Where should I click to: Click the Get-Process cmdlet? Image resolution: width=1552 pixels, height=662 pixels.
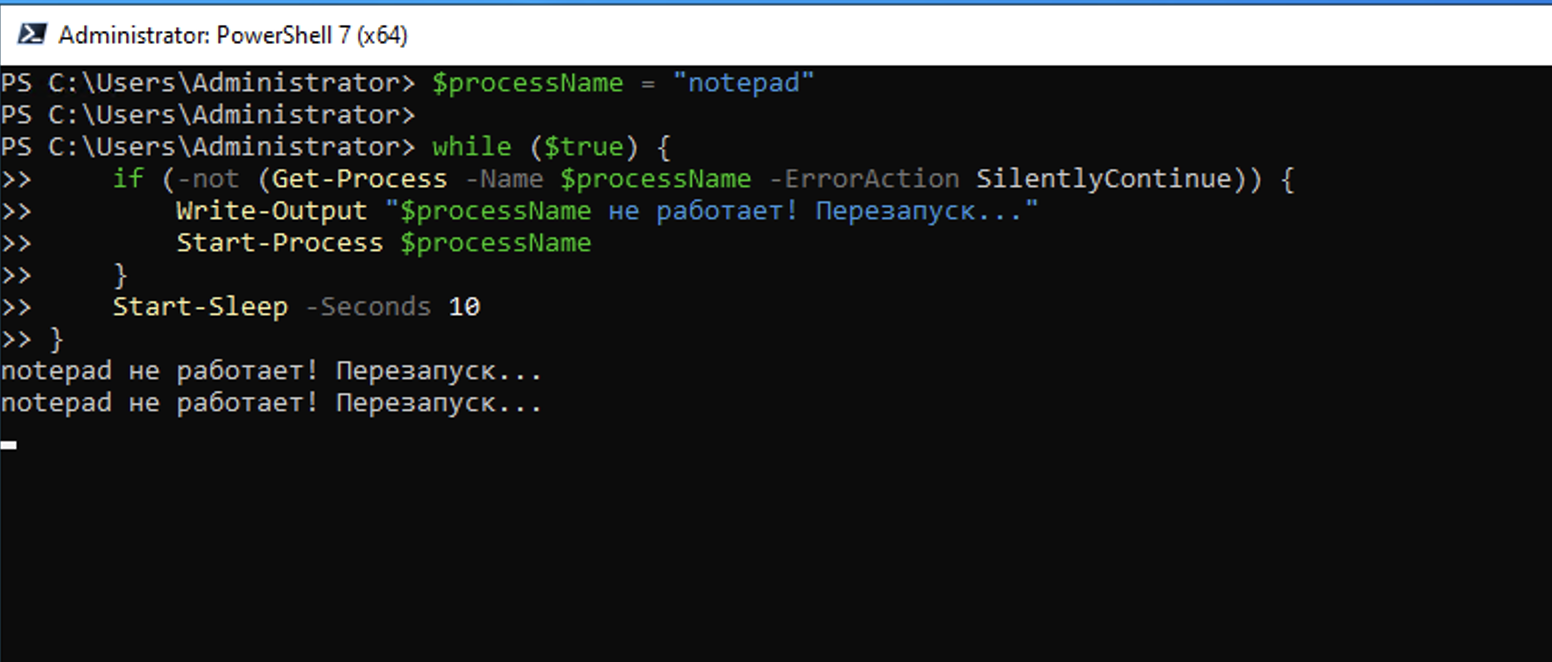pyautogui.click(x=359, y=179)
